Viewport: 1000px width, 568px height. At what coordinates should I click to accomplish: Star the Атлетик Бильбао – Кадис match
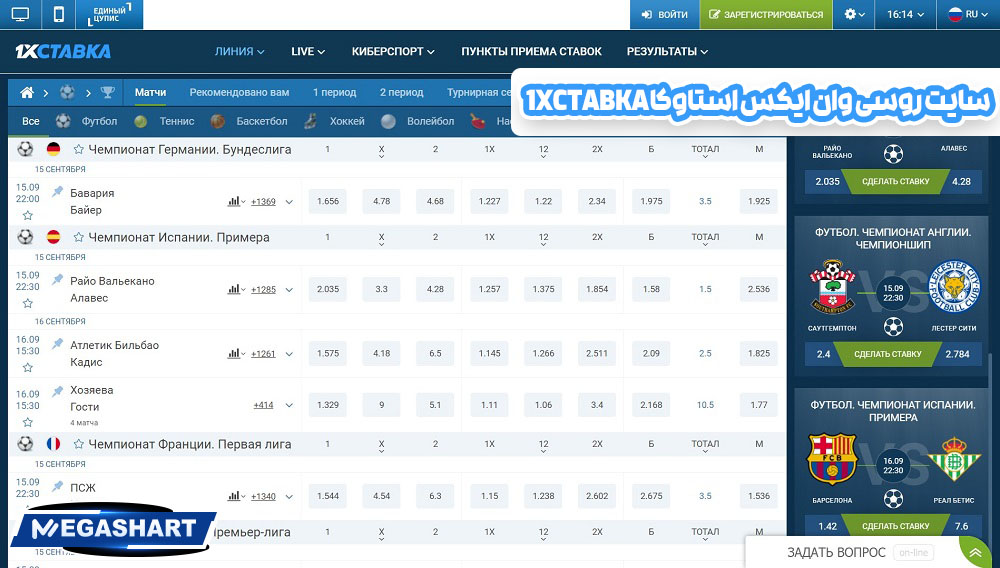27,368
